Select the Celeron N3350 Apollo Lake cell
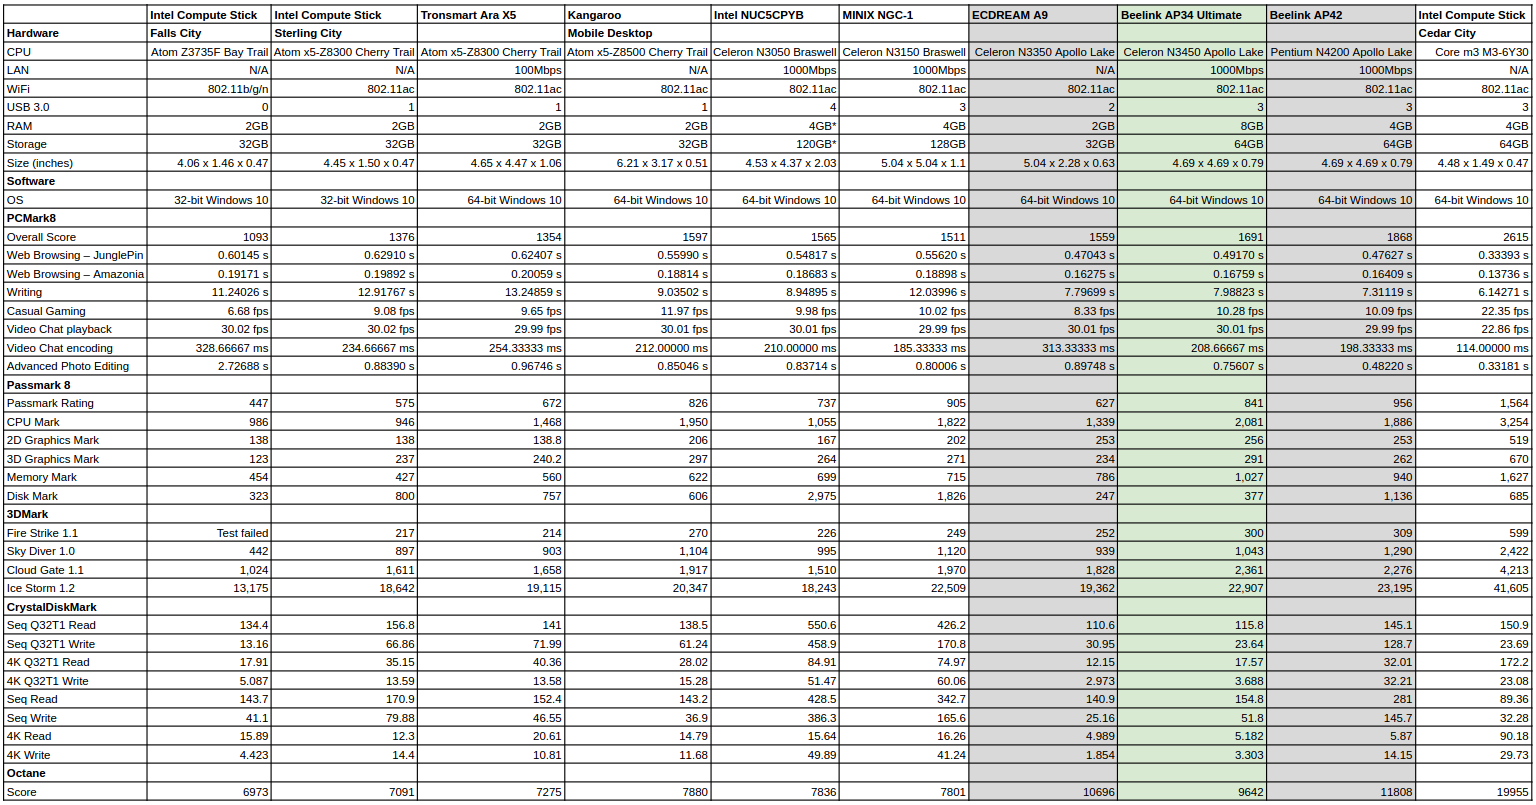This screenshot has height=805, width=1536. (x=1045, y=52)
